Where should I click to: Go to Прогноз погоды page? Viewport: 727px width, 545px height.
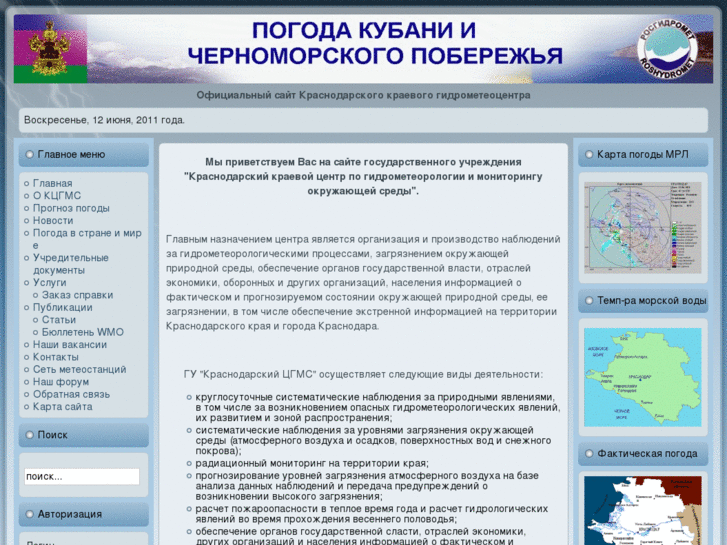pyautogui.click(x=71, y=208)
